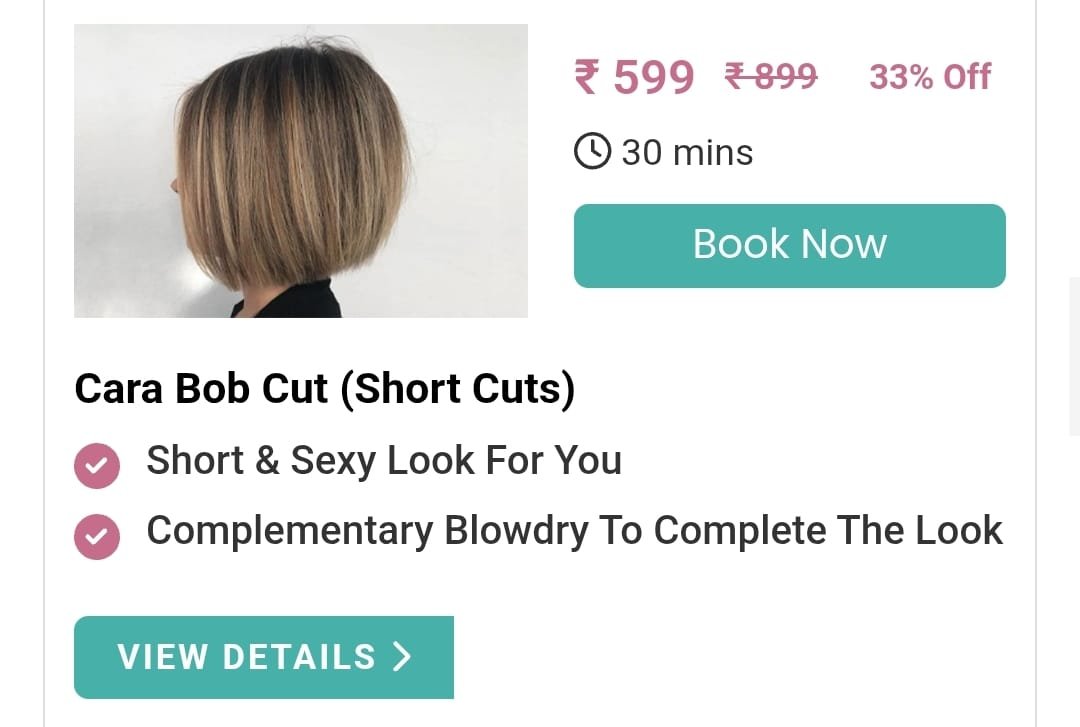Click the rupee symbol before 599
Image resolution: width=1080 pixels, height=727 pixels.
pyautogui.click(x=587, y=76)
